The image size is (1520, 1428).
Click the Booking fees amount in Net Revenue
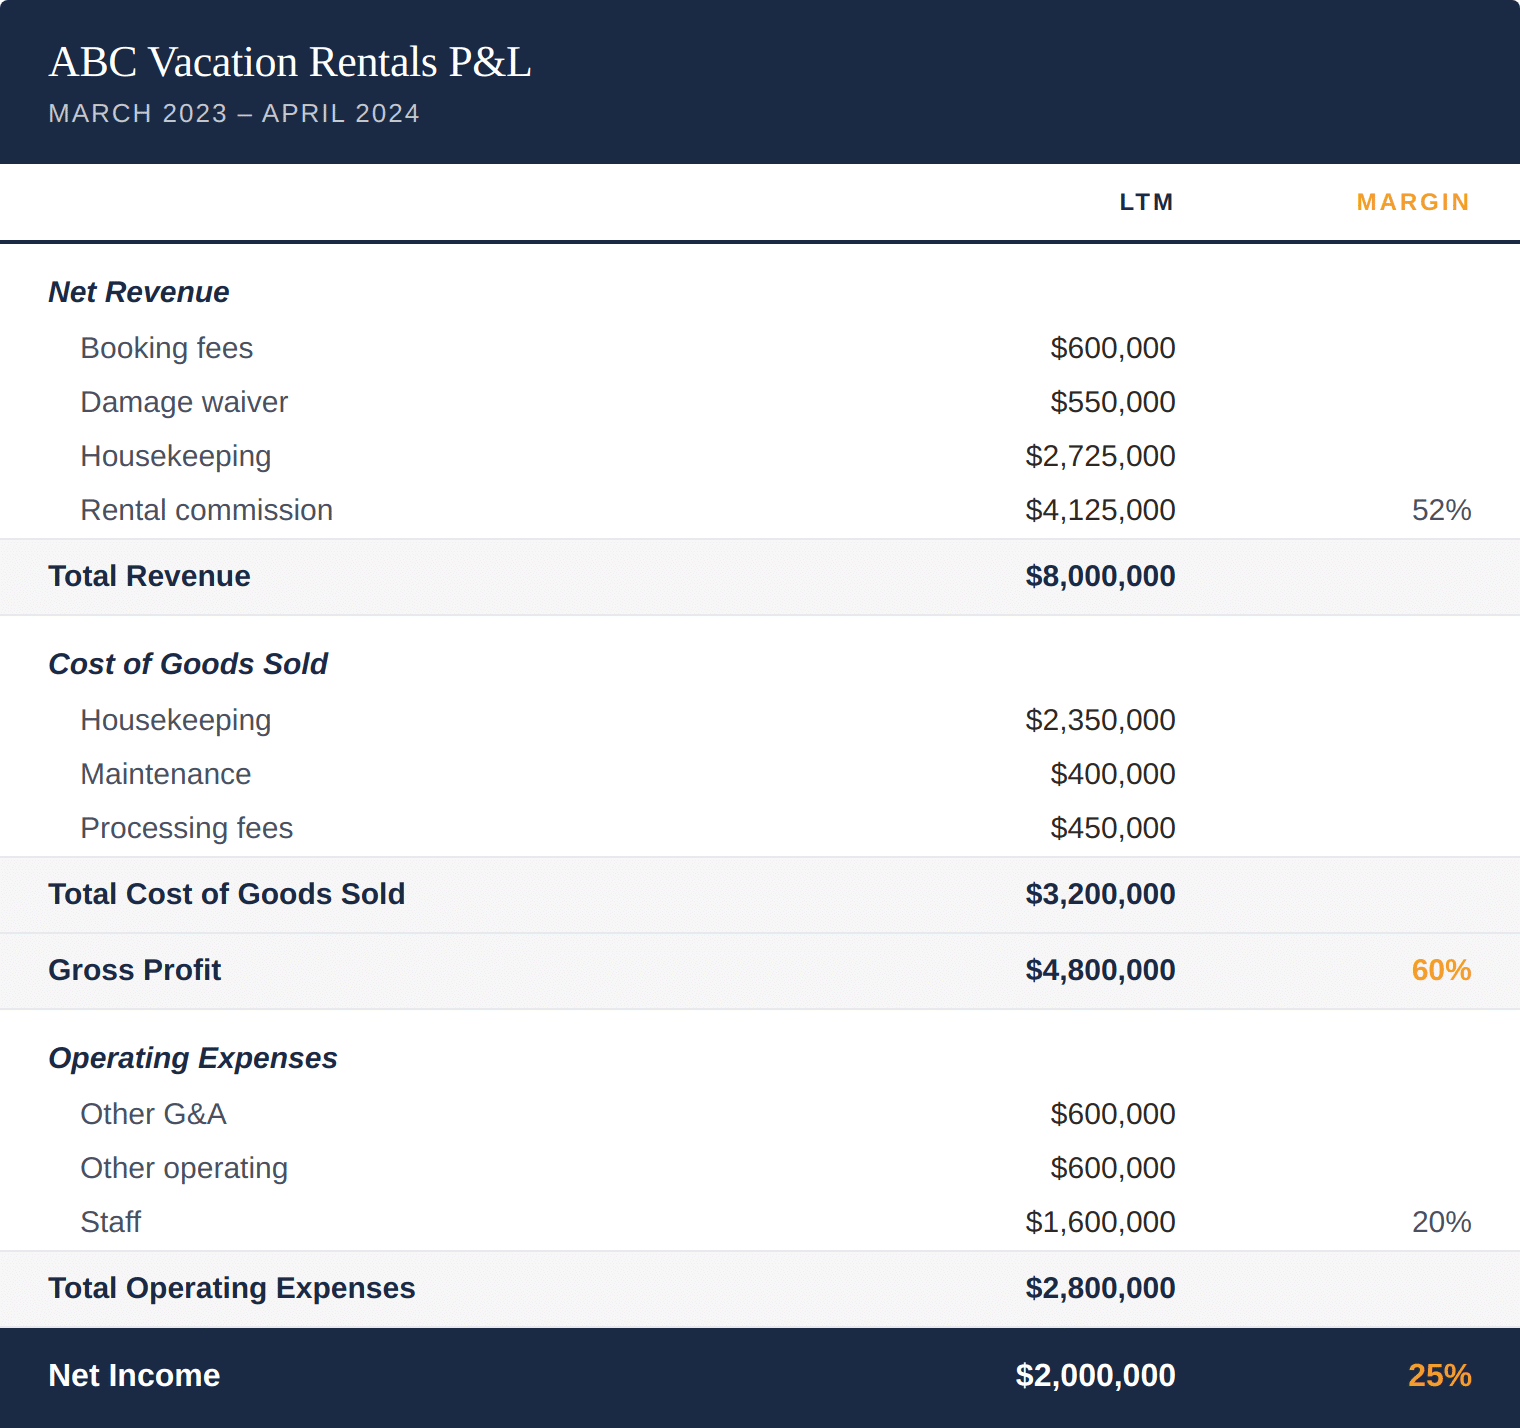pyautogui.click(x=1113, y=348)
